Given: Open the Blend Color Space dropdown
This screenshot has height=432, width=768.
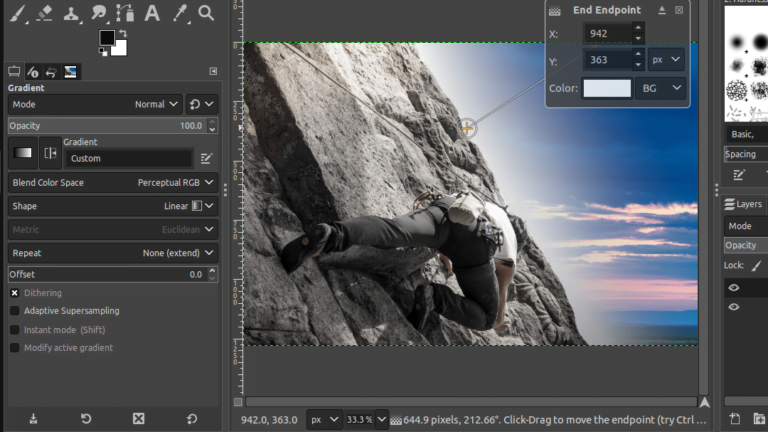Looking at the screenshot, I should click(x=113, y=183).
